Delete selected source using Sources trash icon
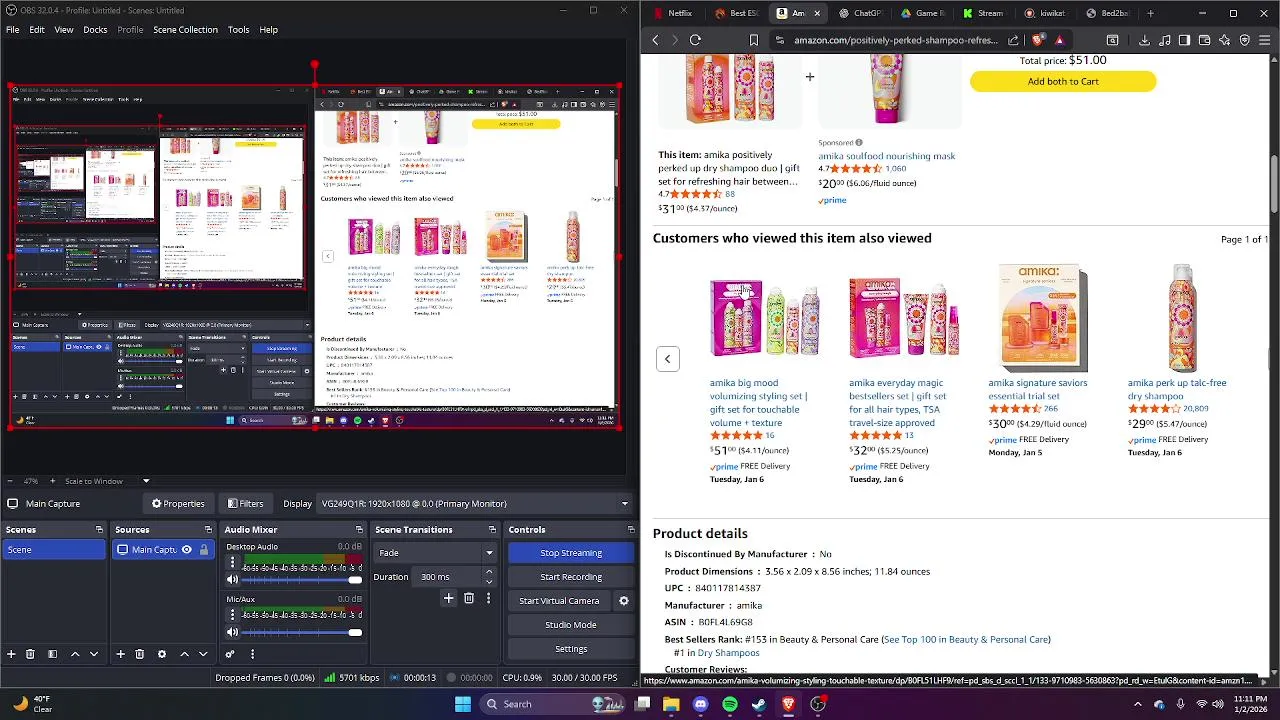 [x=139, y=654]
